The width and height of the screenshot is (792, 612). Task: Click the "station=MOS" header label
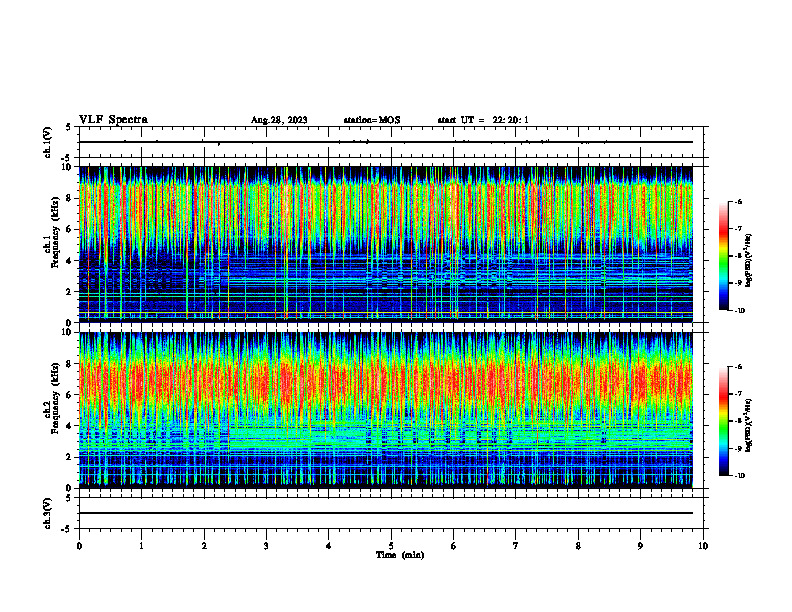[372, 120]
